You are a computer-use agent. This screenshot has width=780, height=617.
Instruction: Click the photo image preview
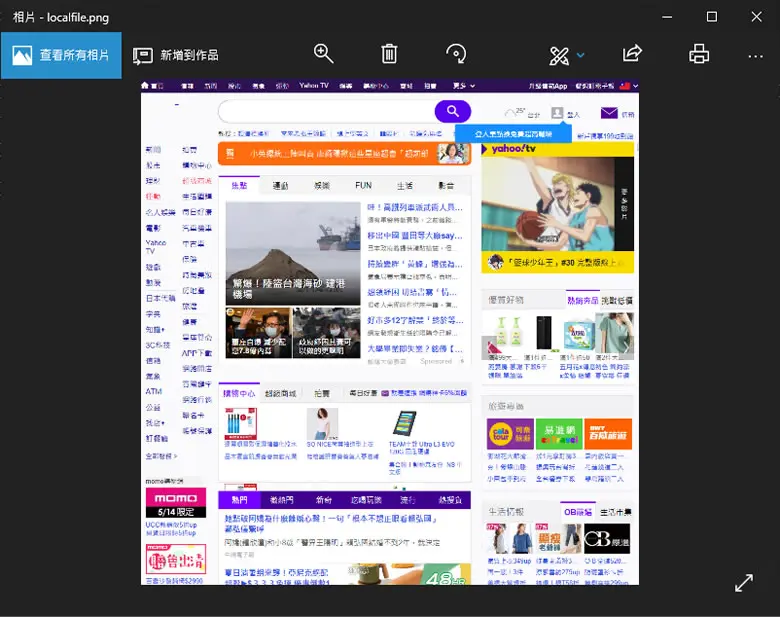click(x=390, y=332)
